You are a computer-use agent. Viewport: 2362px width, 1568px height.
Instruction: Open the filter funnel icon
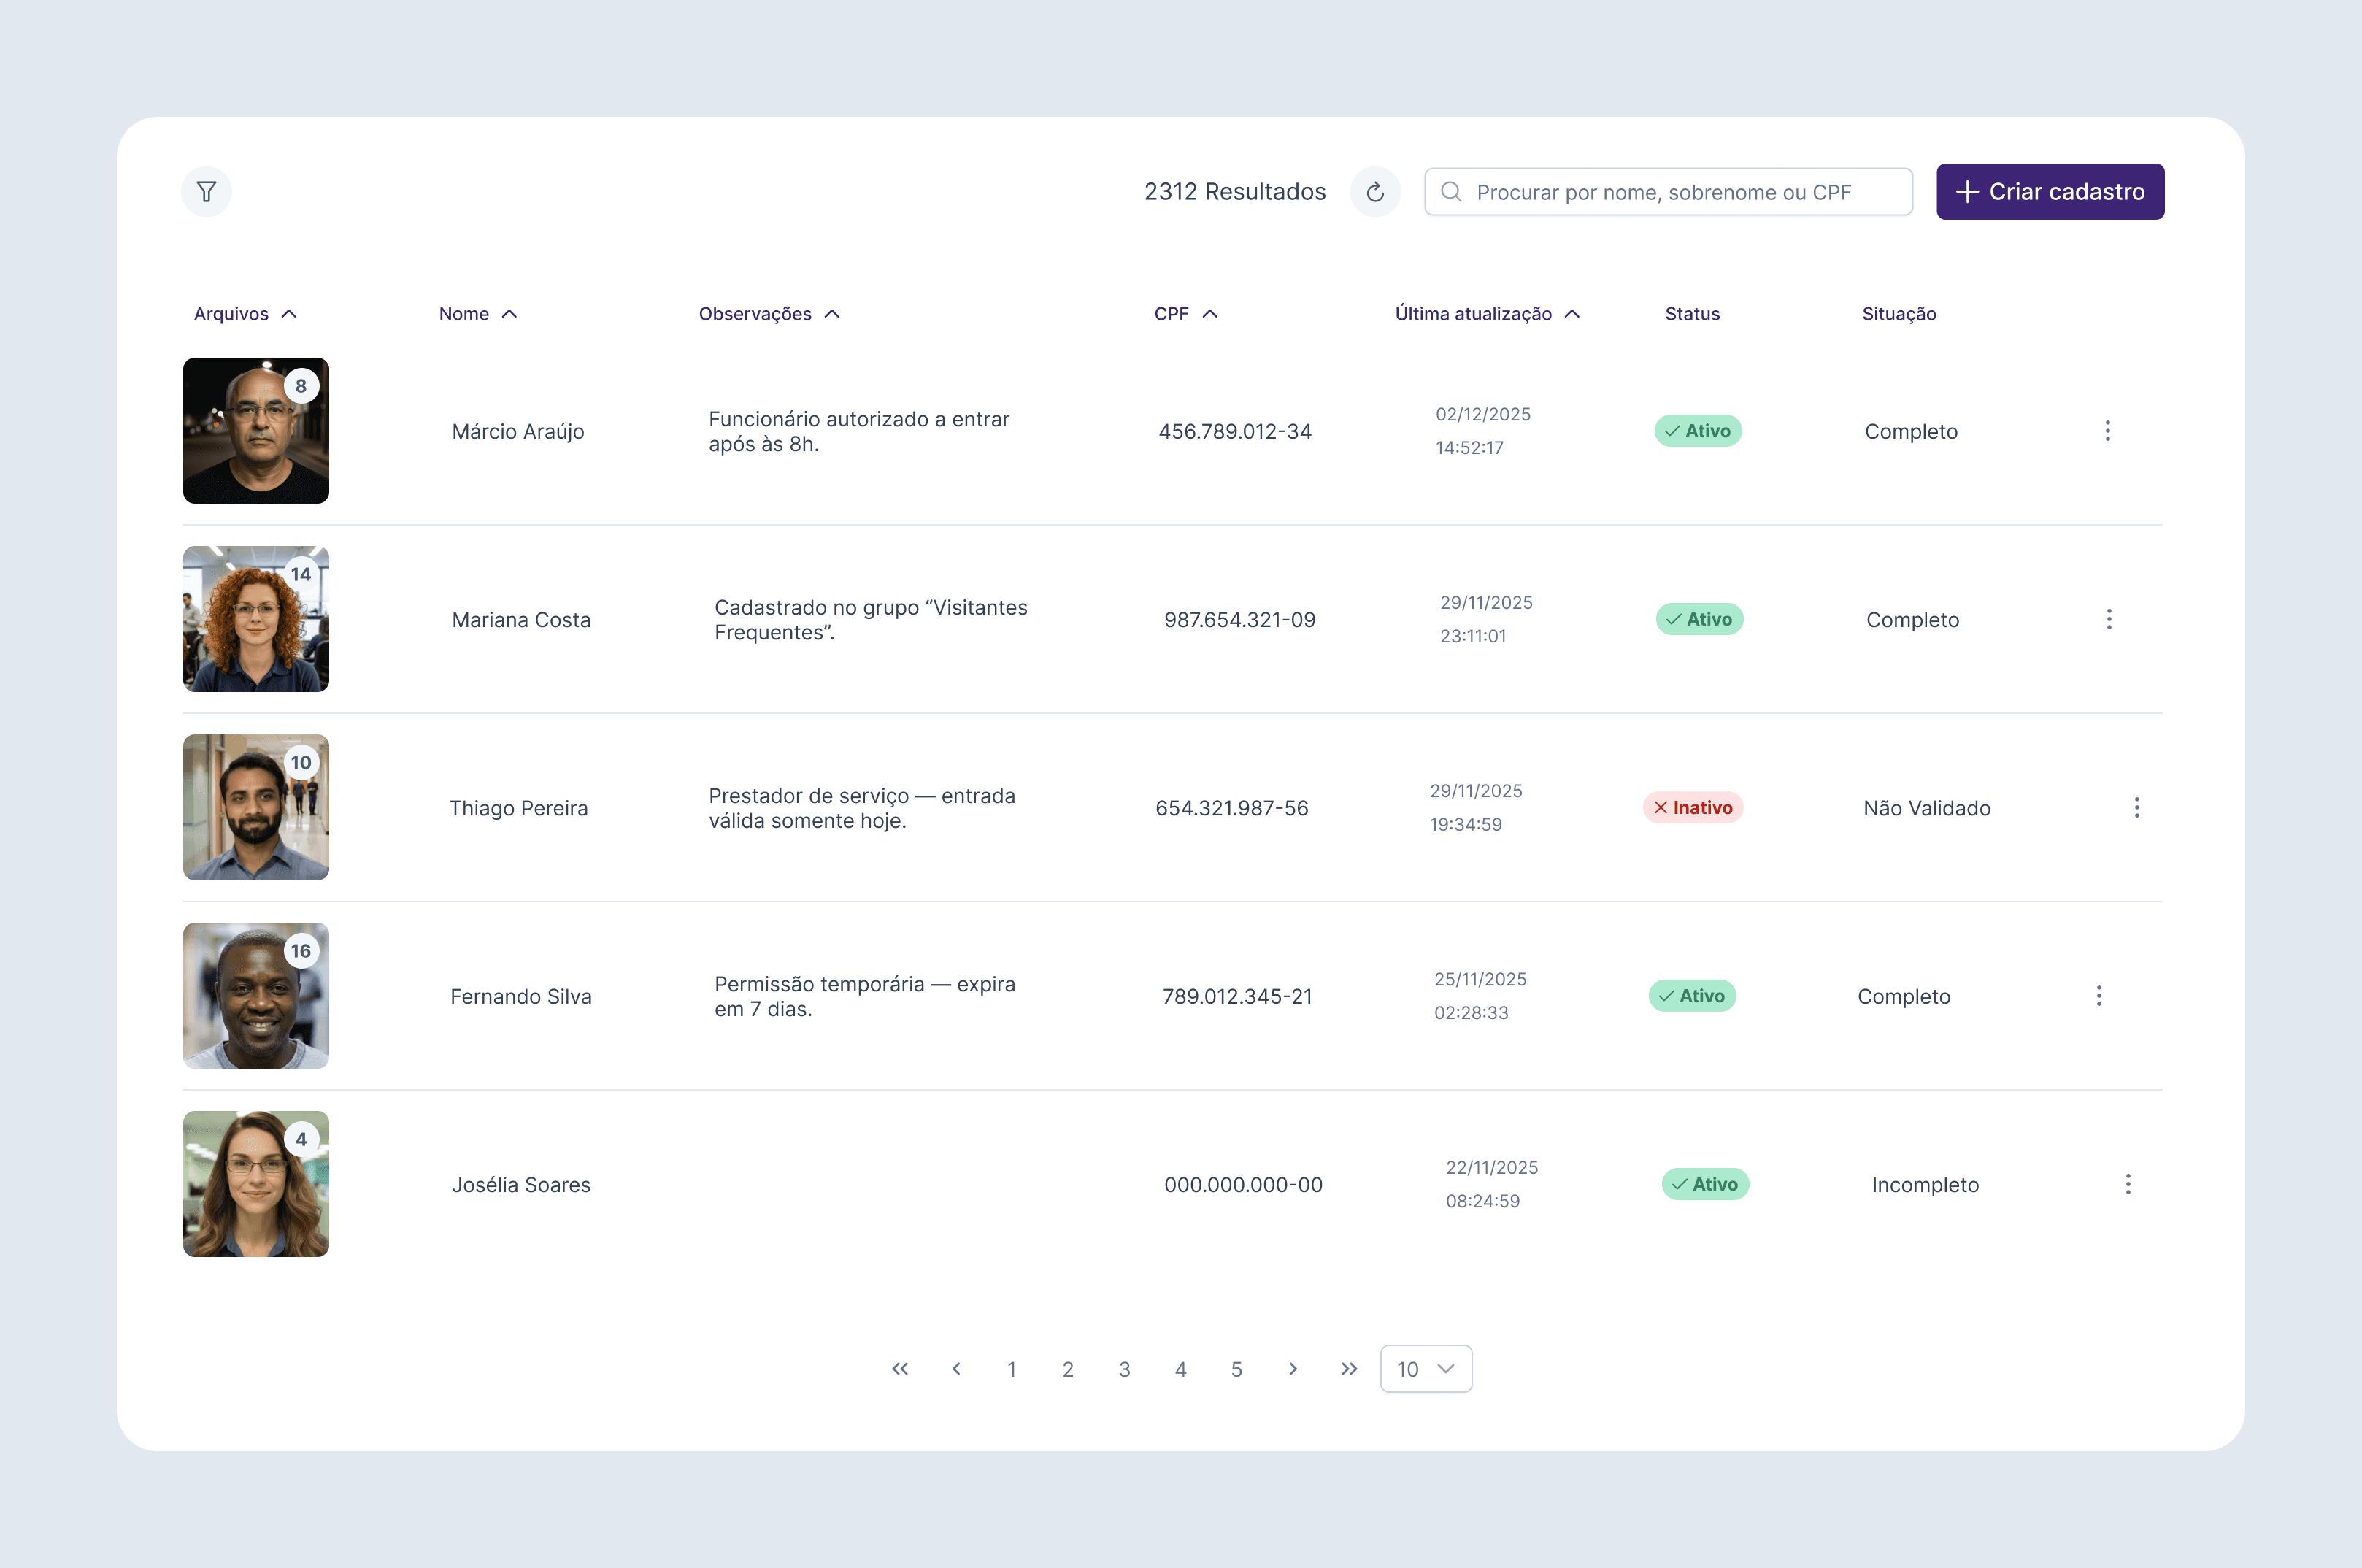[206, 191]
